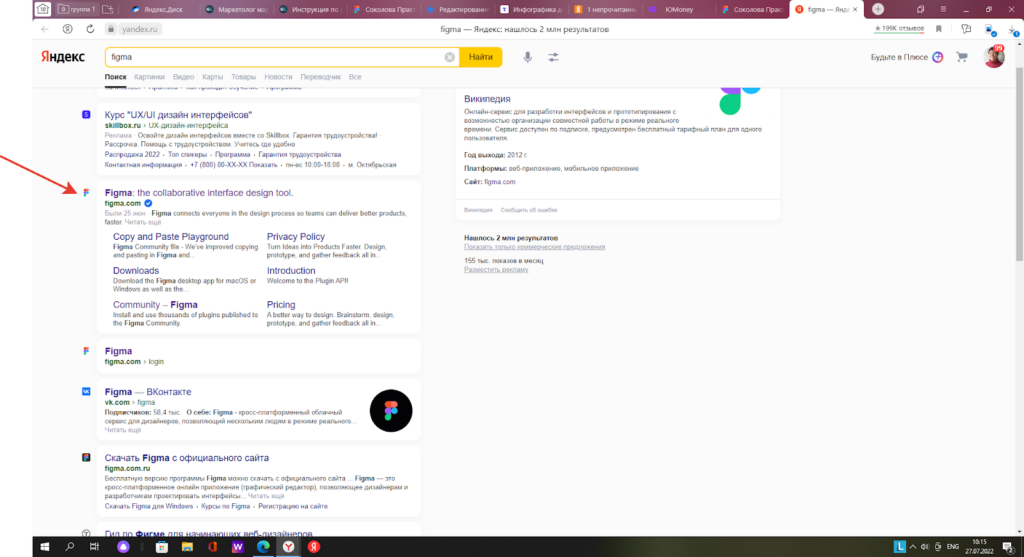This screenshot has width=1024, height=557.
Task: Click the Figma favicon beside figma.com result
Action: point(86,193)
